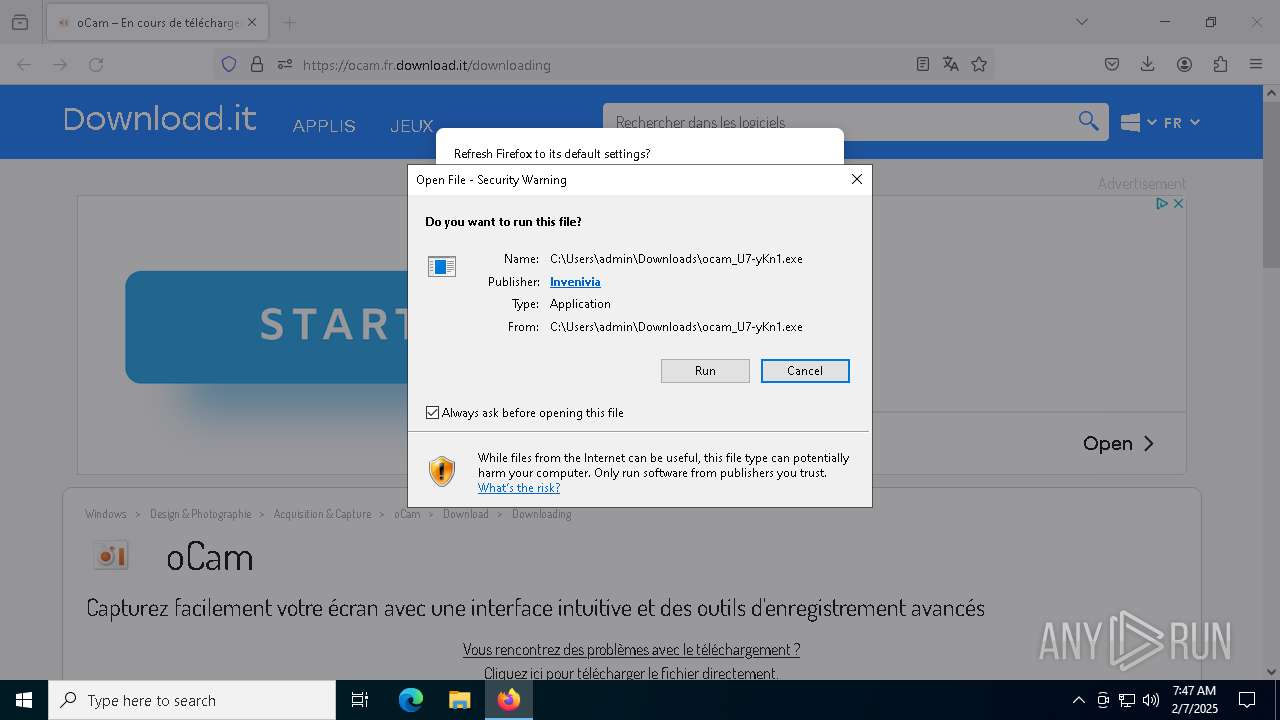Close the Open File security warning dialog
1280x720 pixels.
pyautogui.click(x=856, y=179)
